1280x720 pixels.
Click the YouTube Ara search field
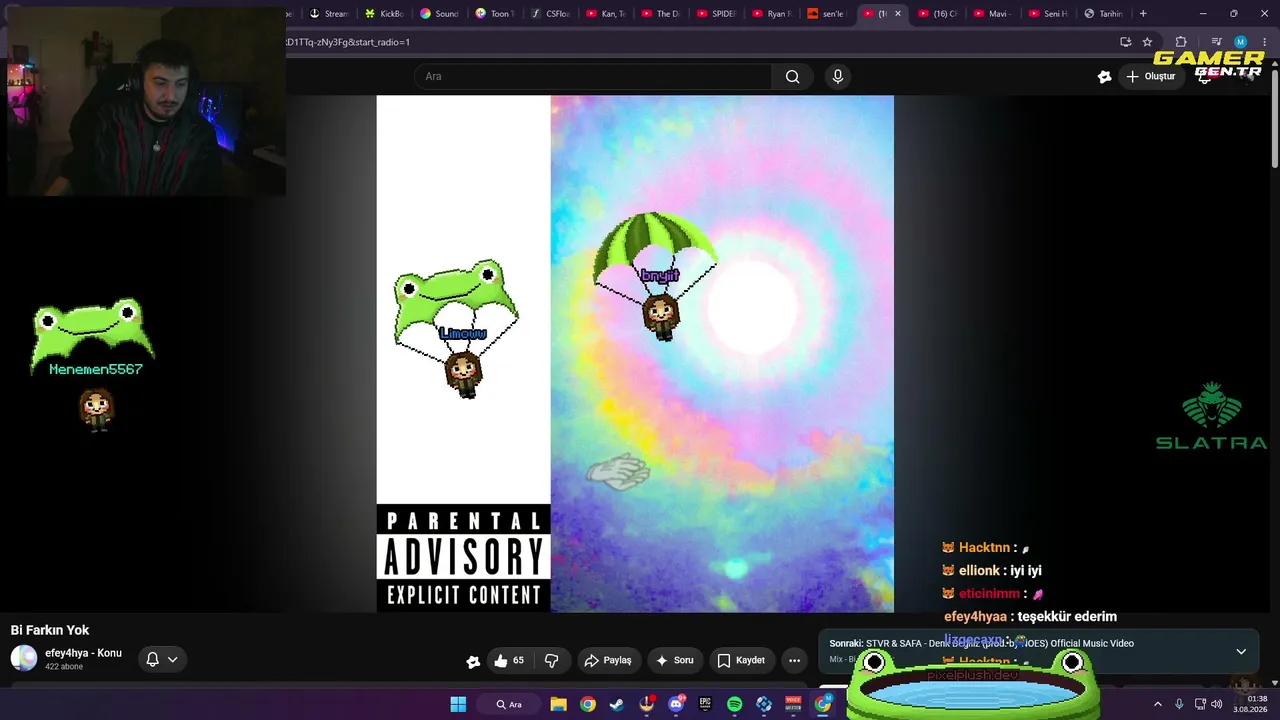click(x=593, y=77)
